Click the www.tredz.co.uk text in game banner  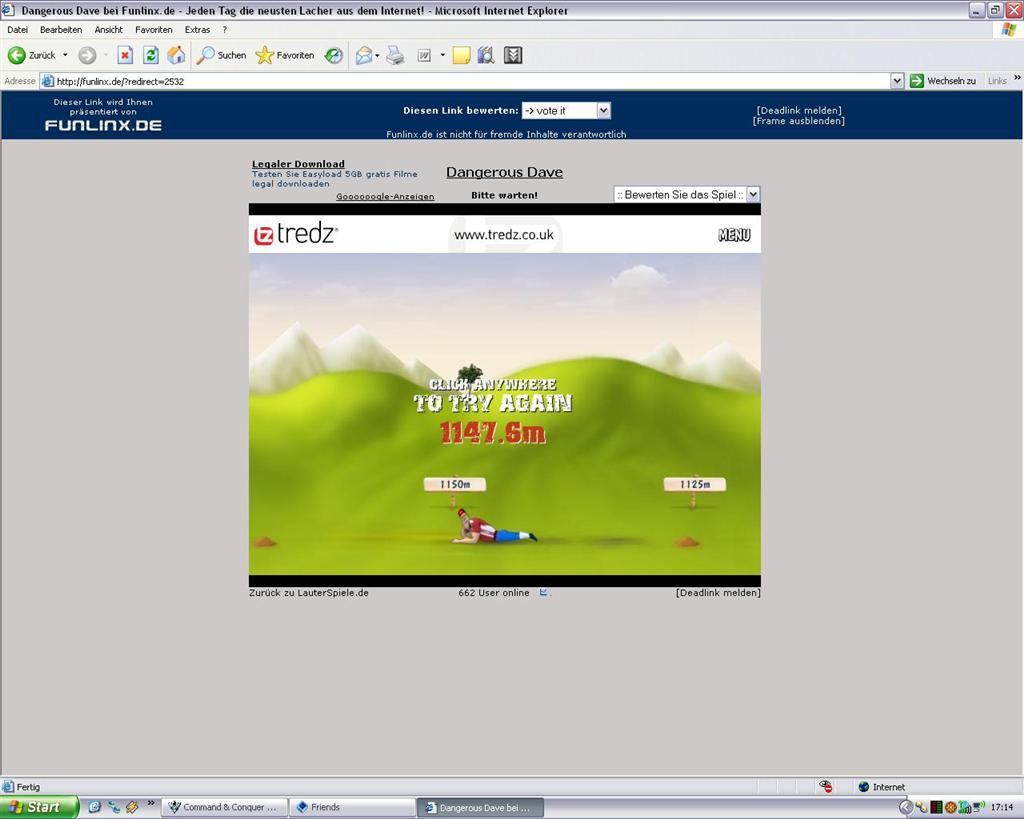504,234
